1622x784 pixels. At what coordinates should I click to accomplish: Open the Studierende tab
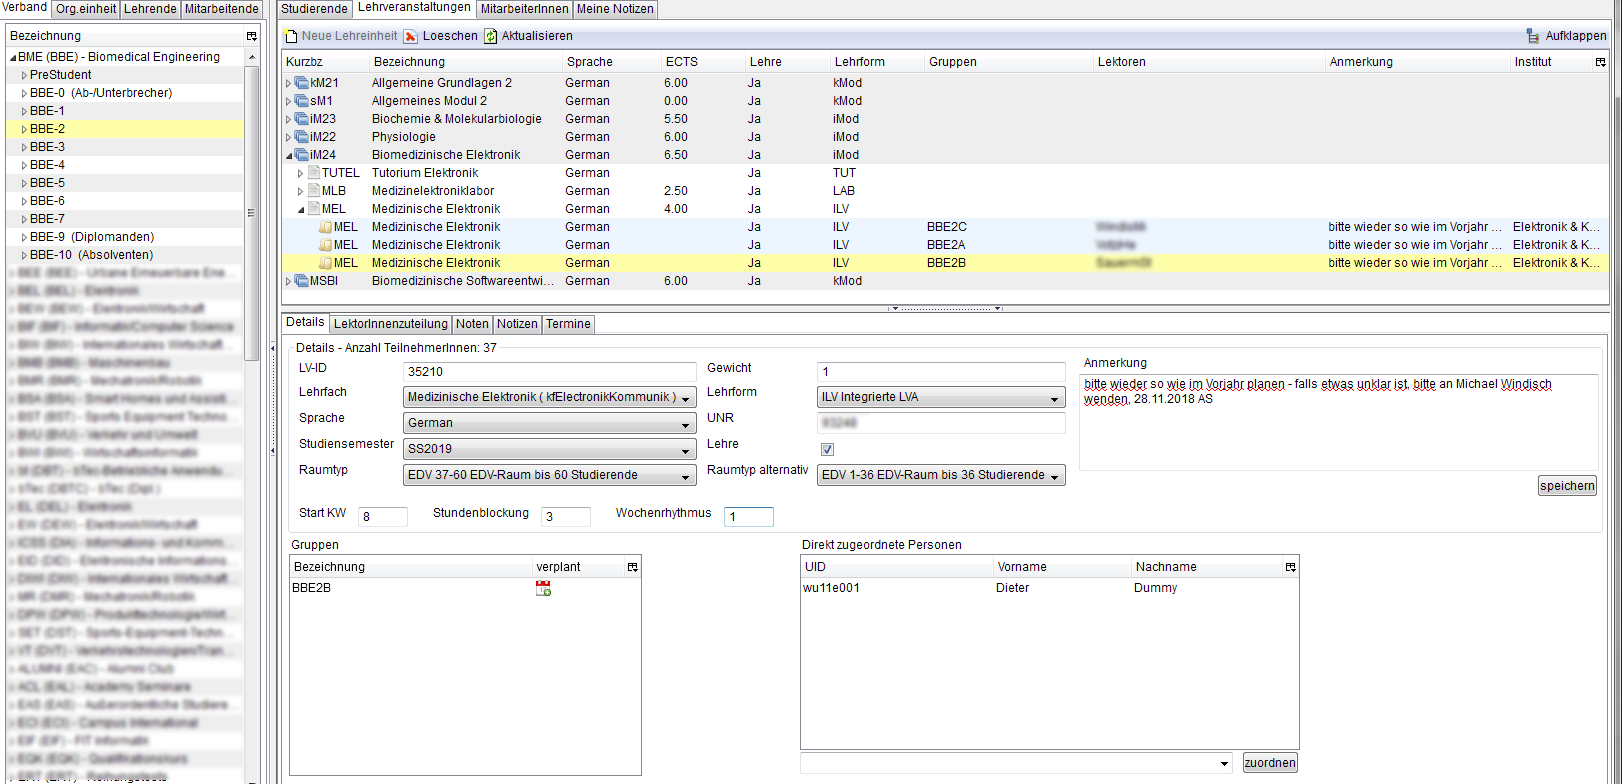click(314, 9)
